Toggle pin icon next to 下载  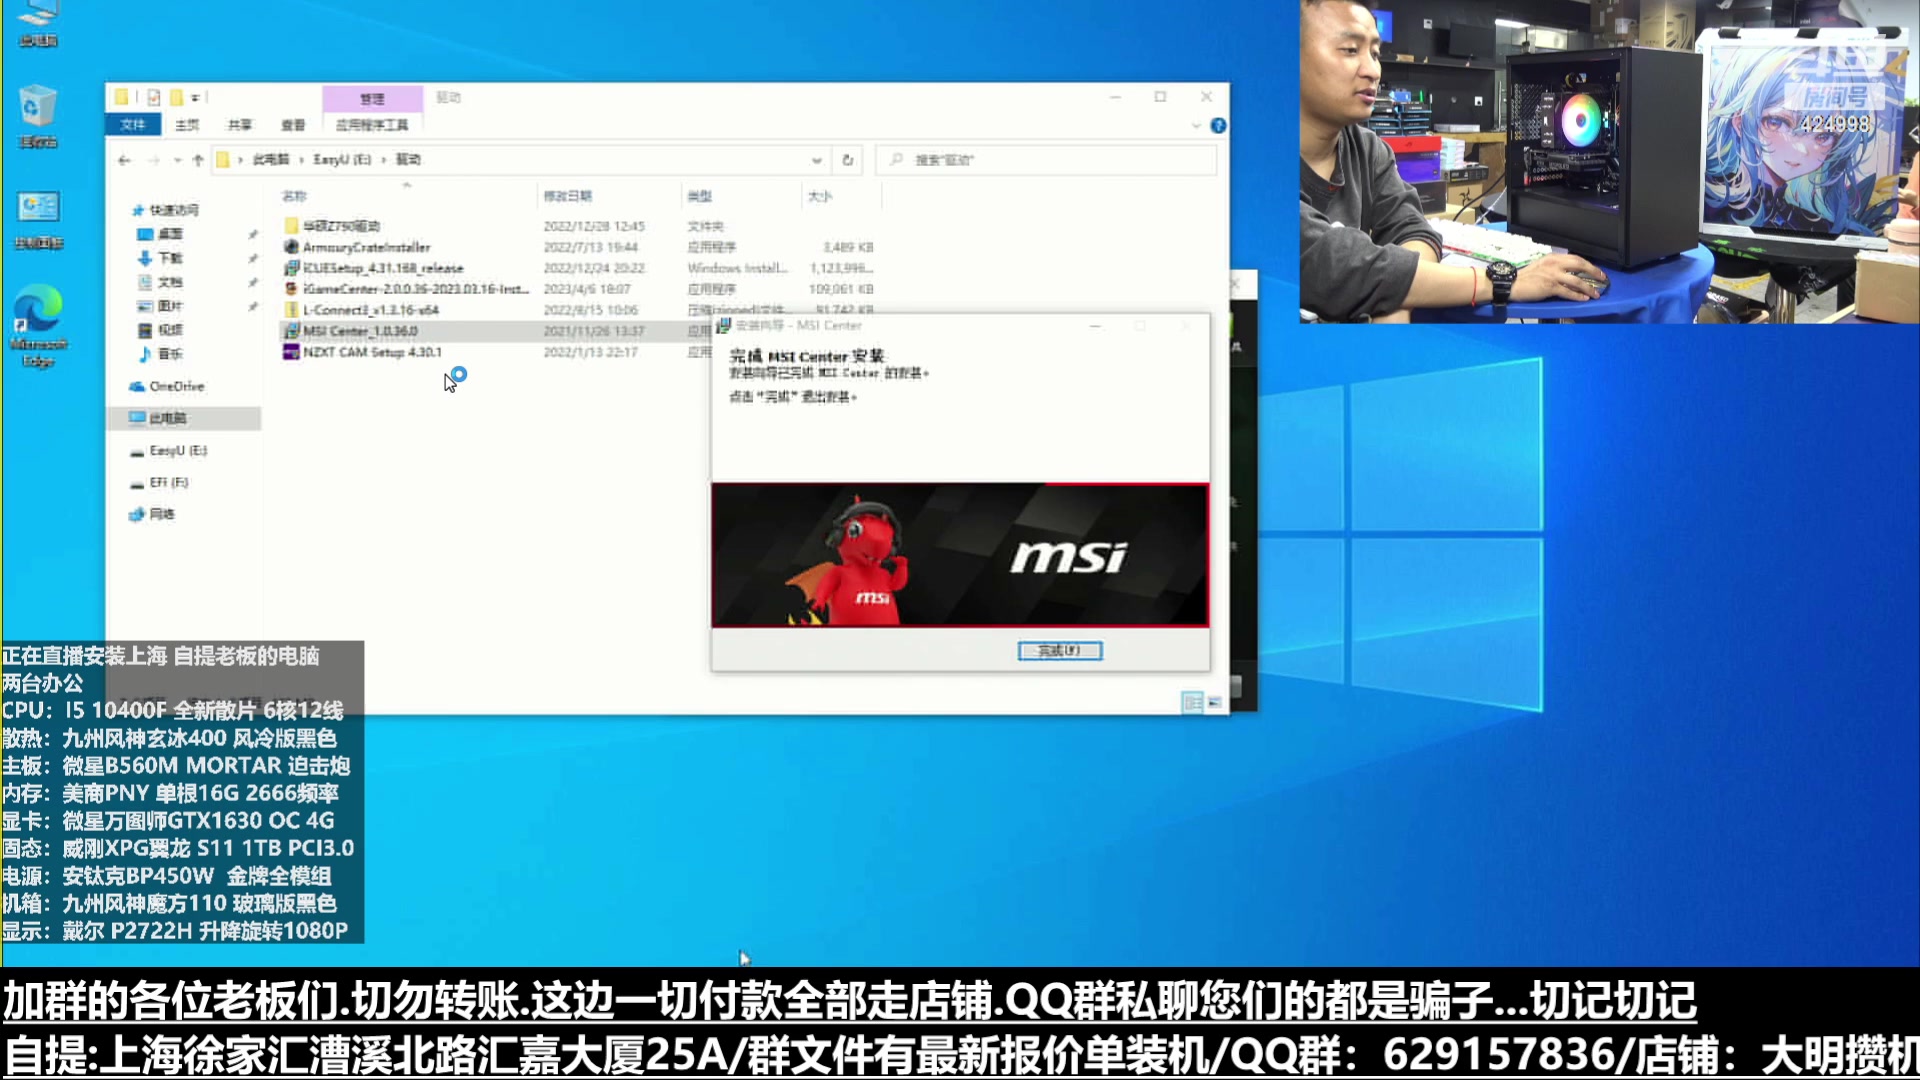point(253,258)
